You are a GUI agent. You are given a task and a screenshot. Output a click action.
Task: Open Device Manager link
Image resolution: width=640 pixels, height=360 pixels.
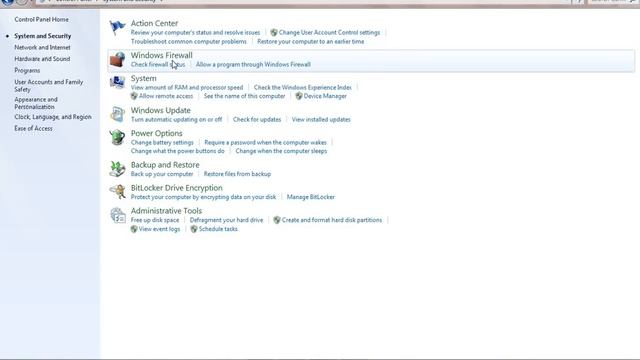click(325, 96)
